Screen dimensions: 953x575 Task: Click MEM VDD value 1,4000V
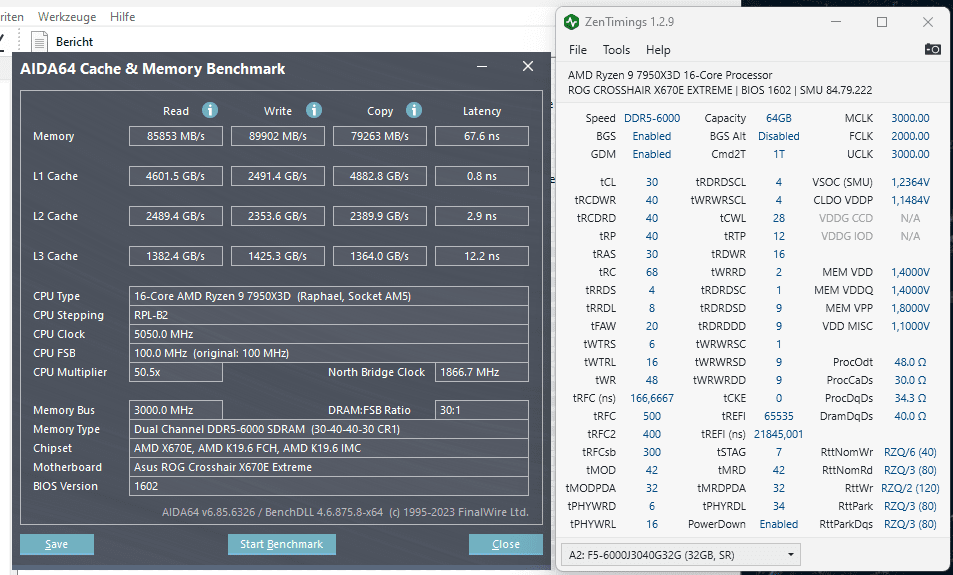910,272
